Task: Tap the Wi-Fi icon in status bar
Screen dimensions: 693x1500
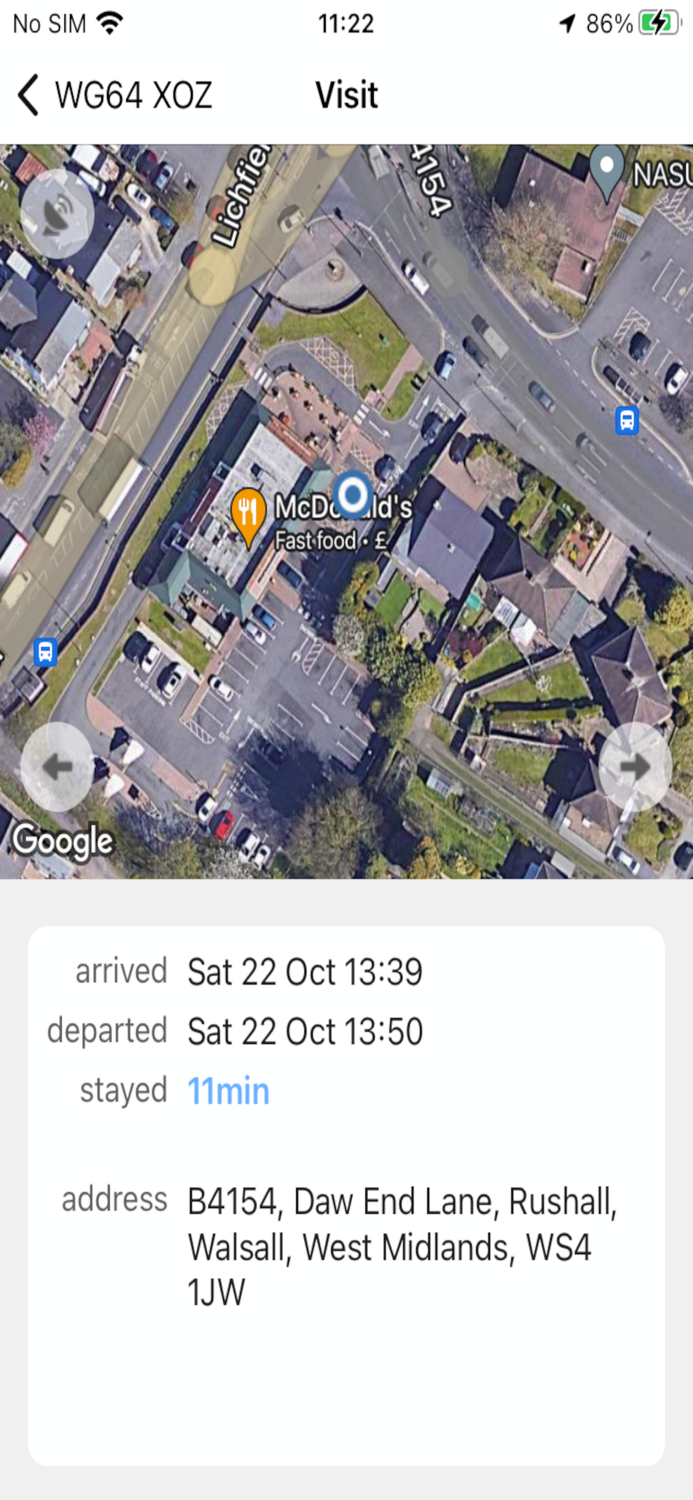Action: point(111,23)
